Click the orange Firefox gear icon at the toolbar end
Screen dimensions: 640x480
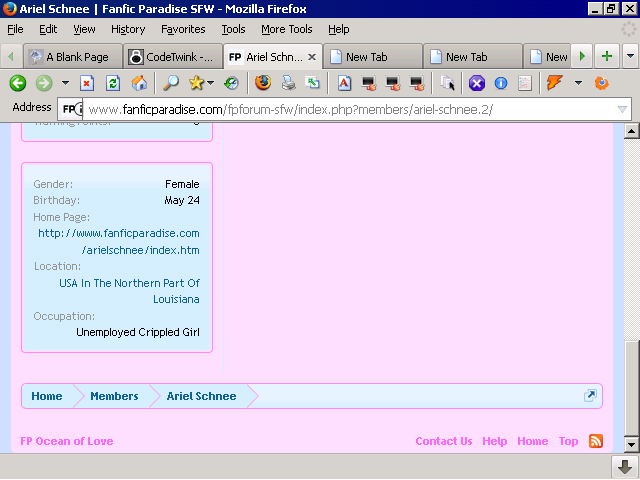pos(602,83)
